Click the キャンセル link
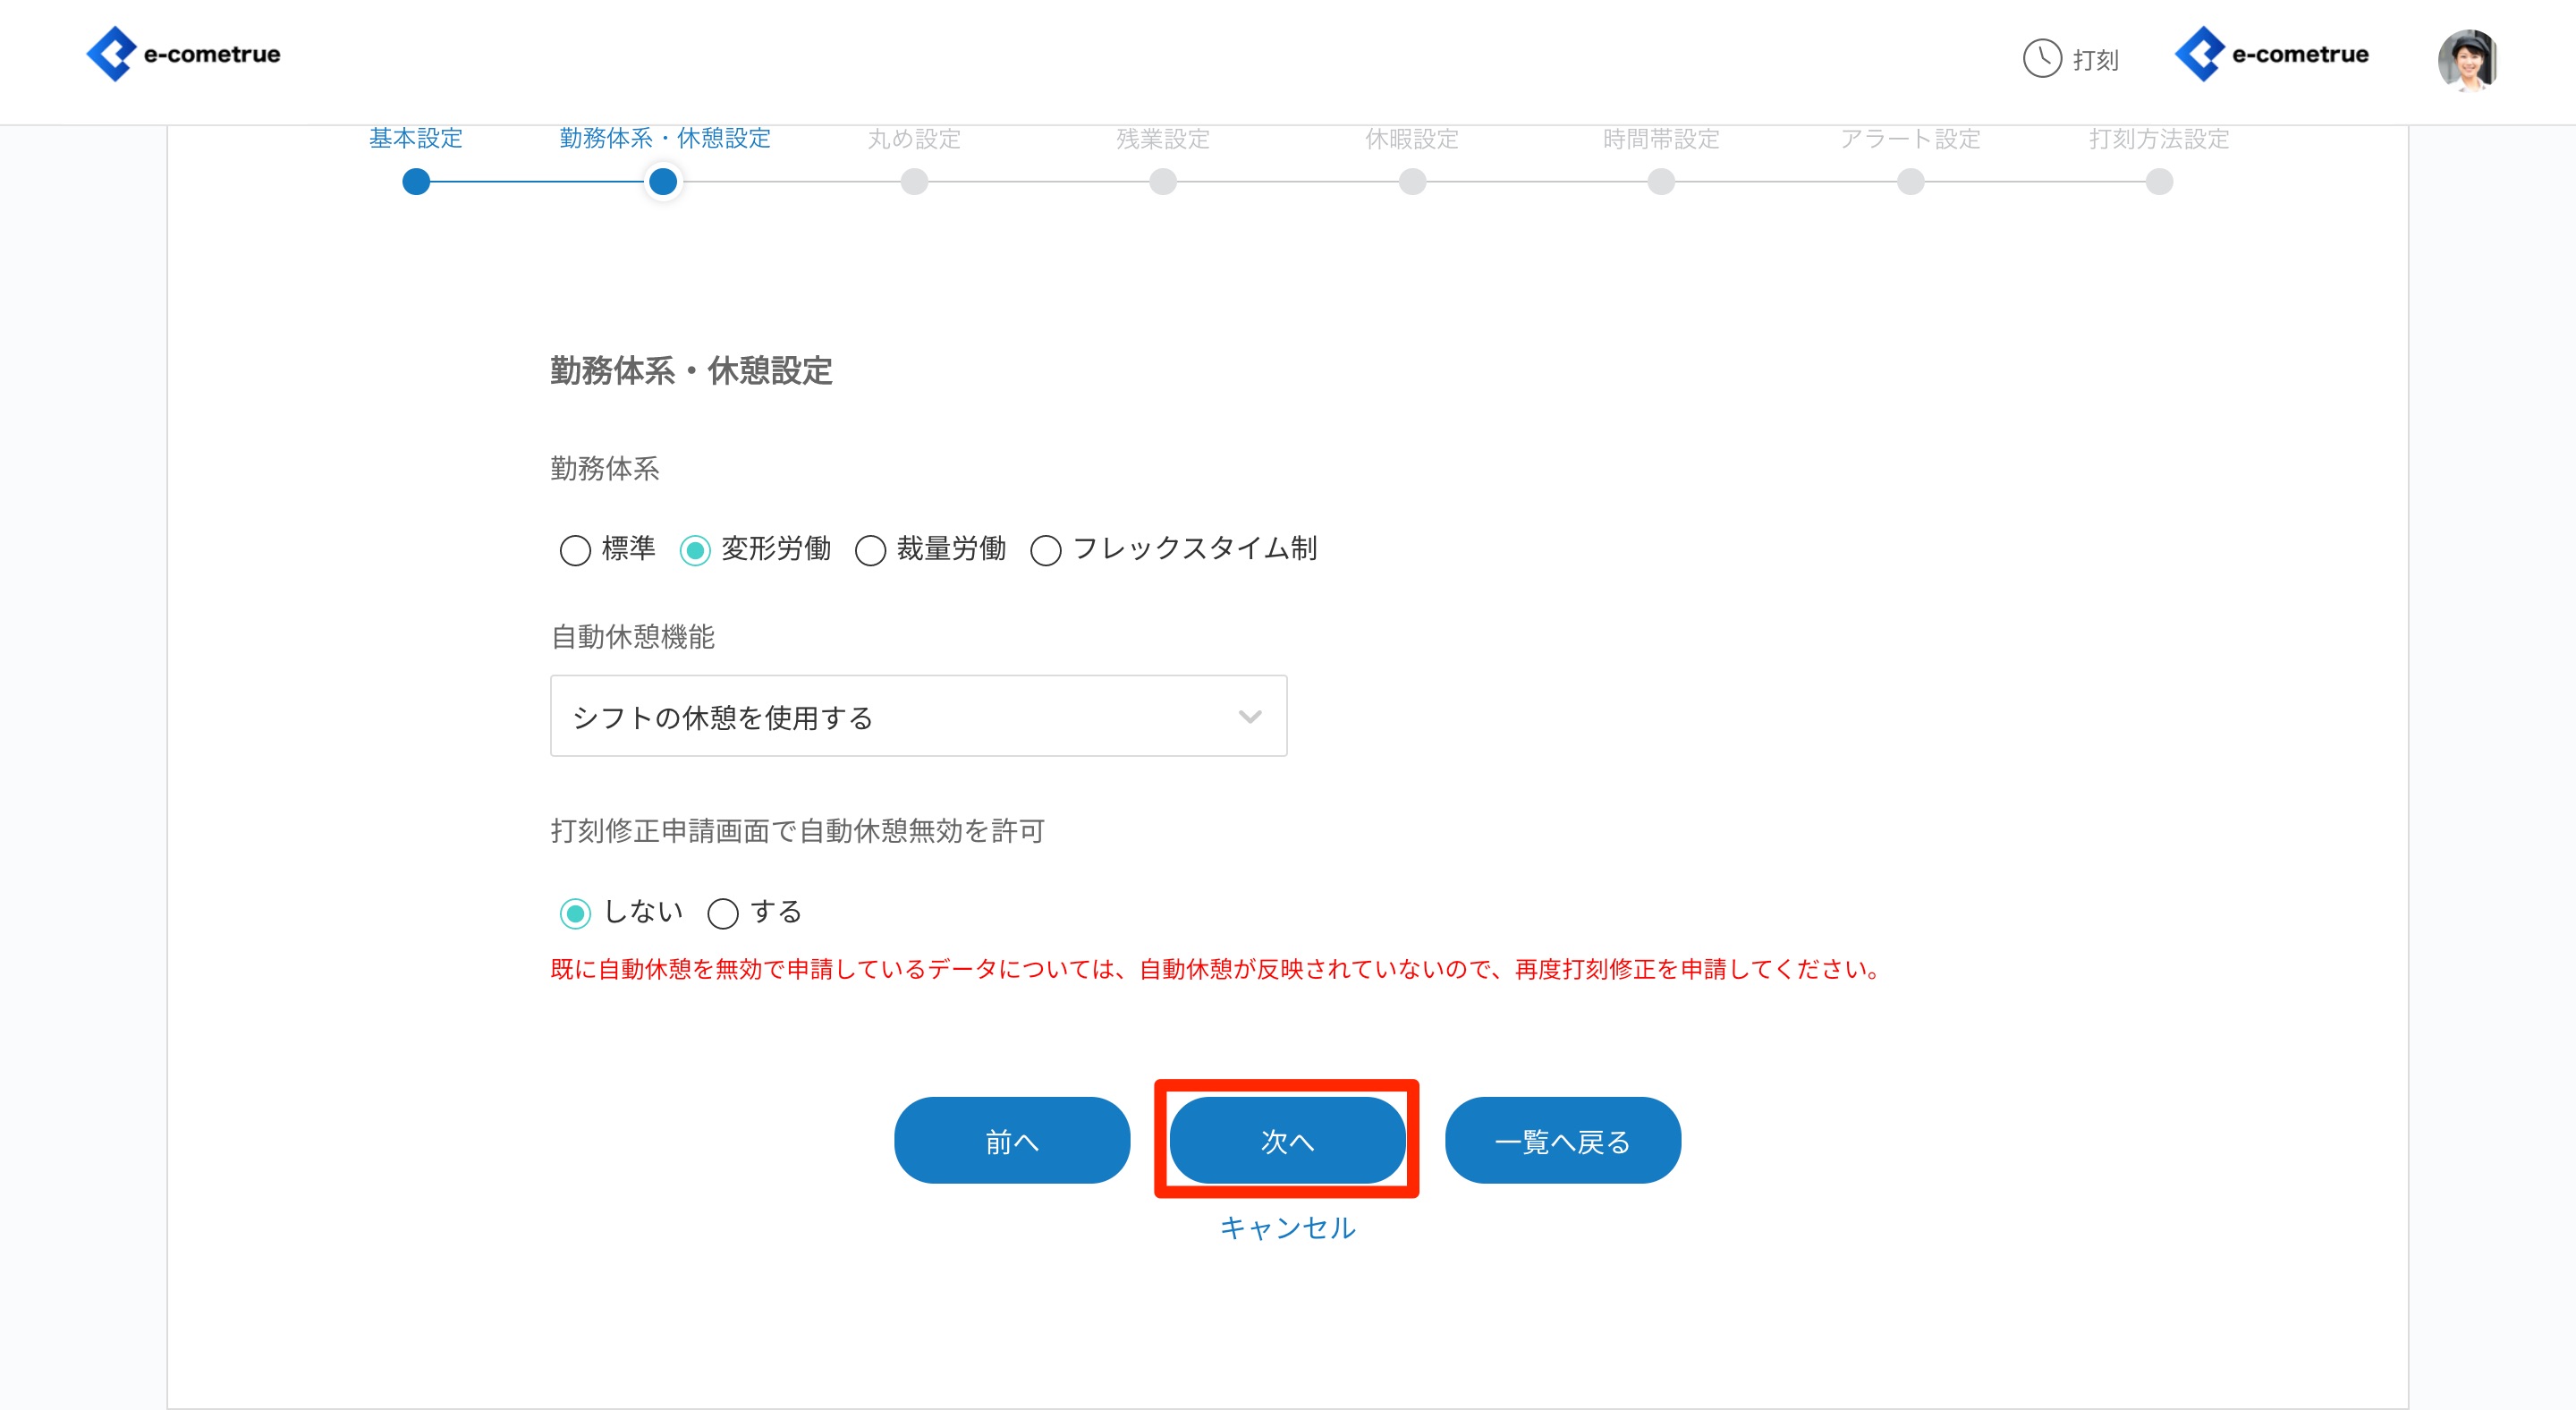Viewport: 2576px width, 1410px height. (1287, 1227)
